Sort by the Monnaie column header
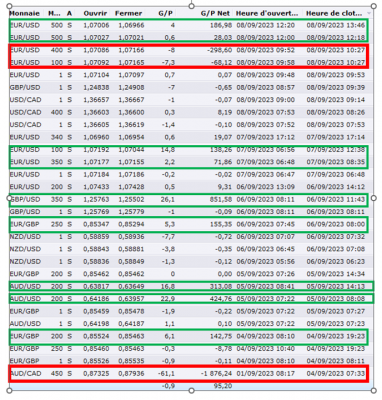The height and width of the screenshot is (400, 382). point(25,13)
